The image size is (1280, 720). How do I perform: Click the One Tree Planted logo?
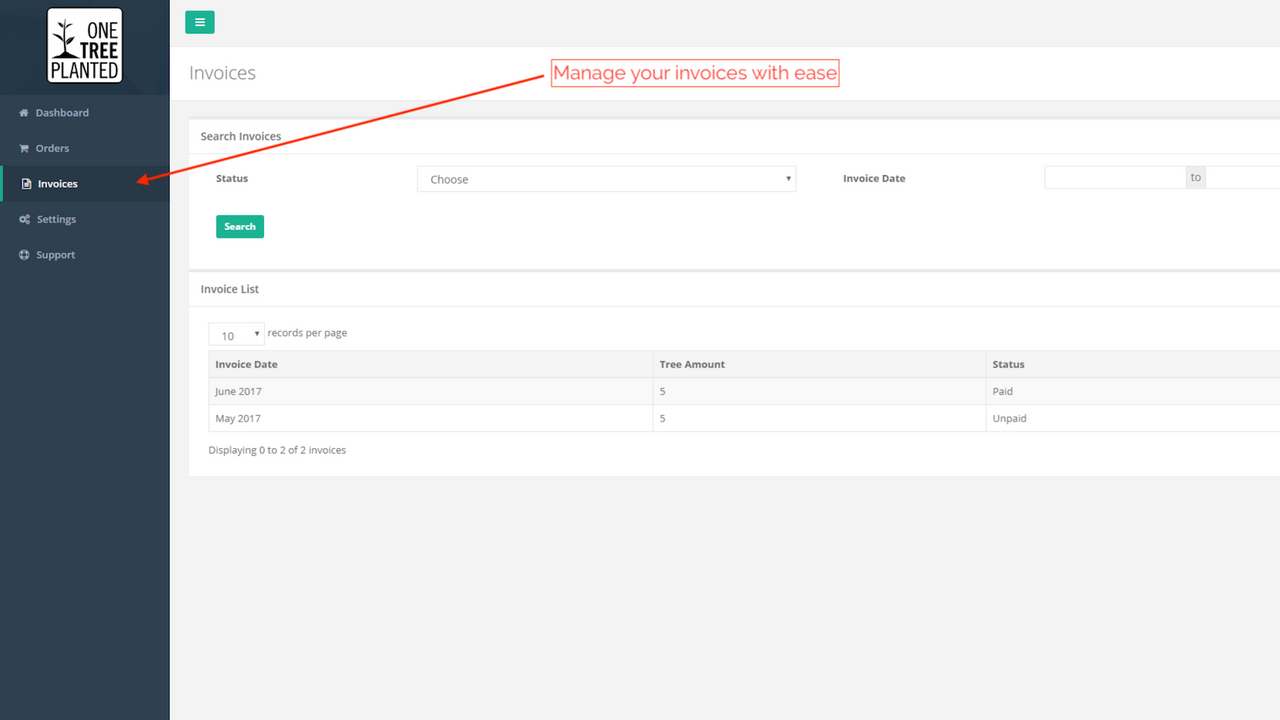point(85,45)
